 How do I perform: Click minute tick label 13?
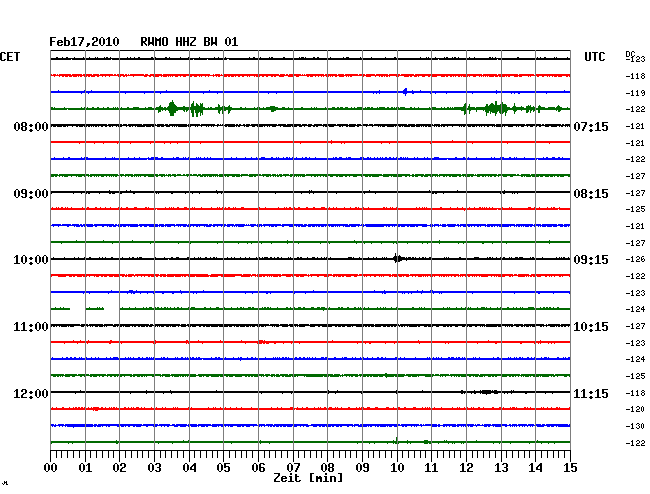point(501,468)
